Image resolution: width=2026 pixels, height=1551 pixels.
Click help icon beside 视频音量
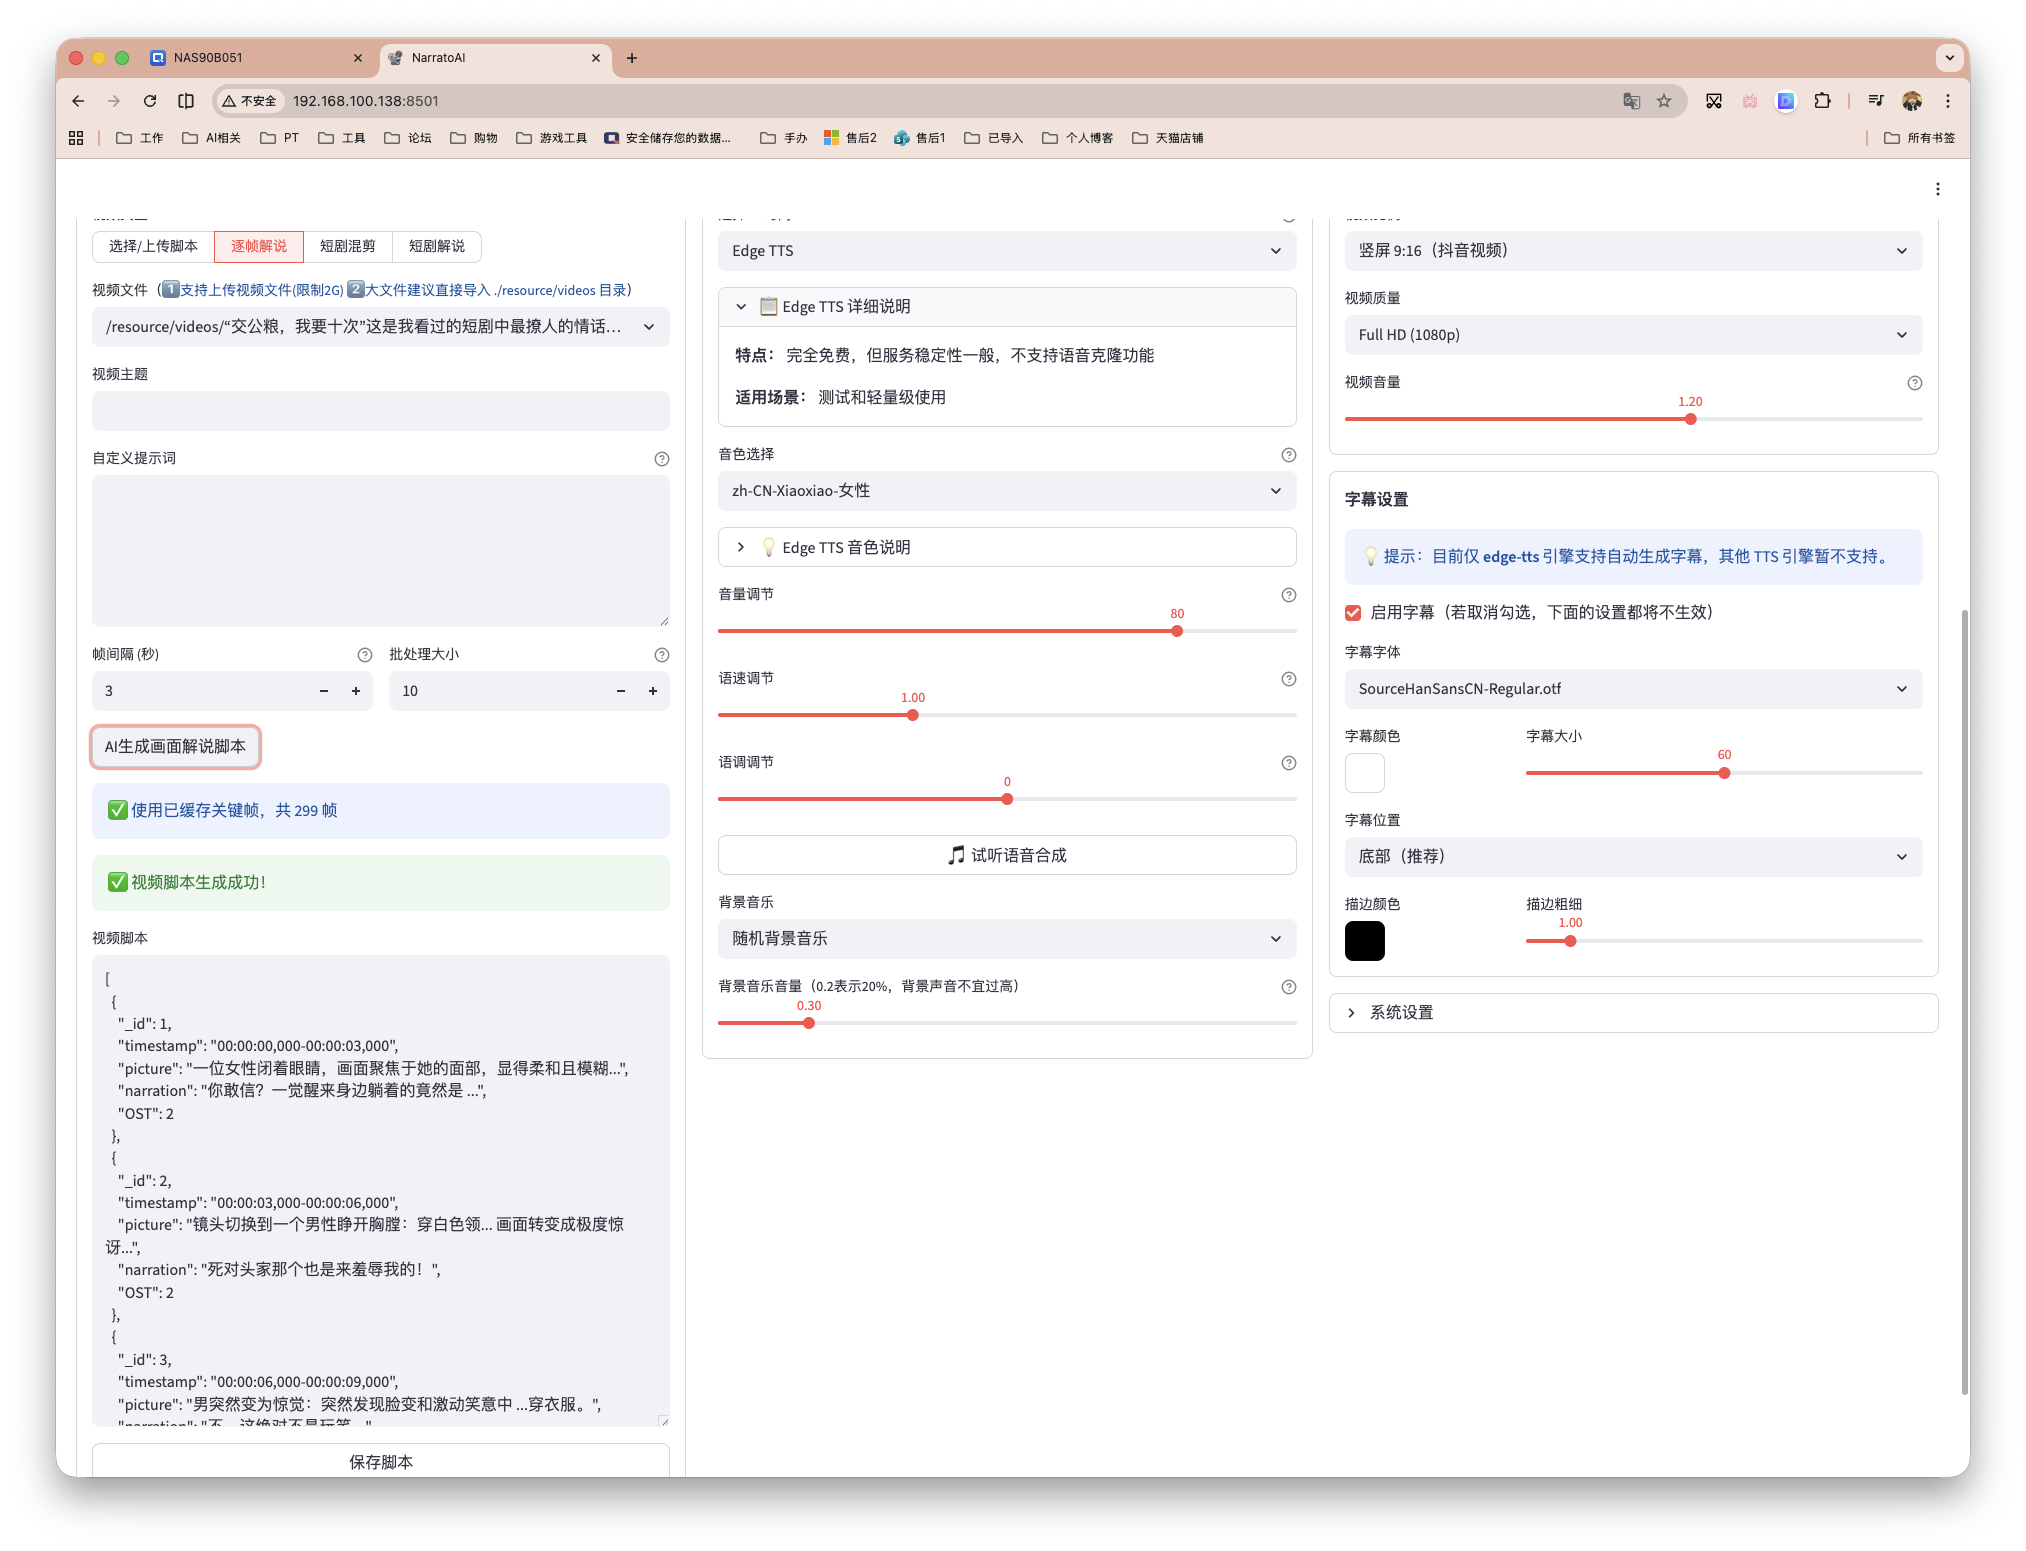point(1914,383)
